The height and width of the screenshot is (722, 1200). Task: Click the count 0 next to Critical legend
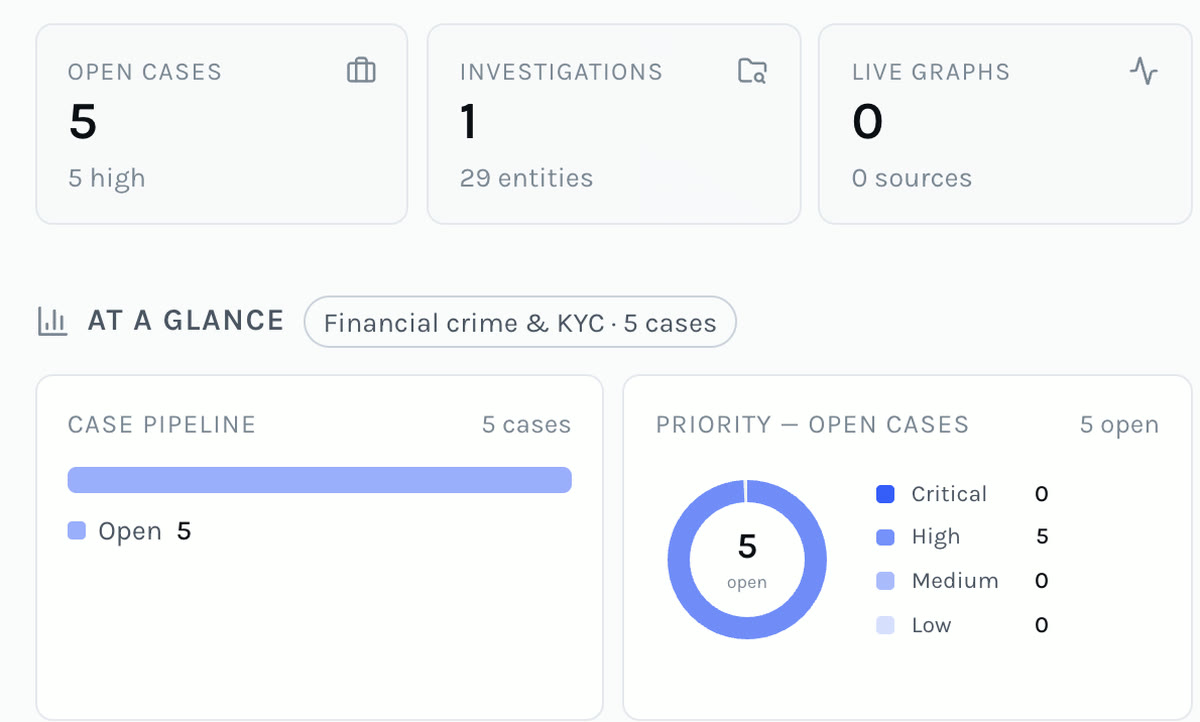[1042, 494]
